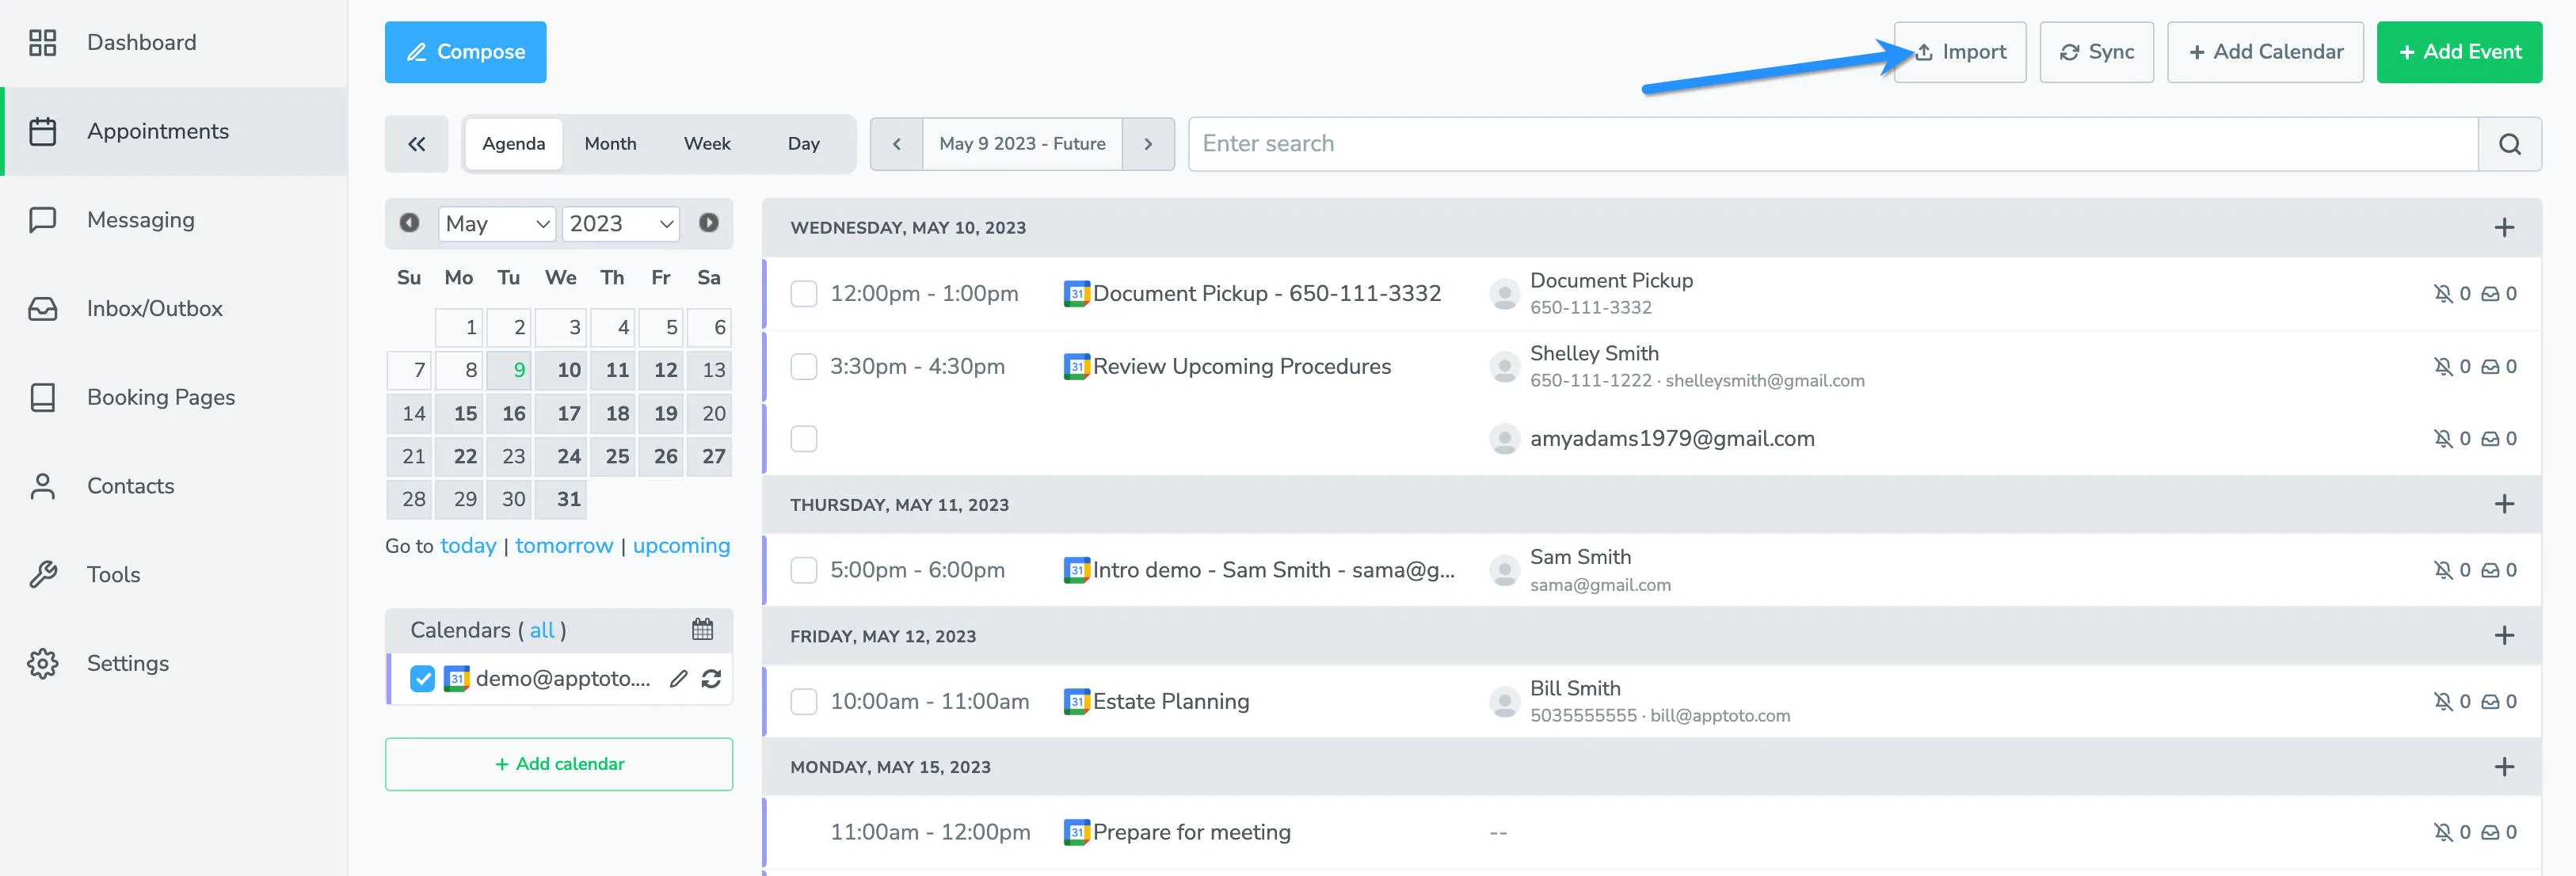The width and height of the screenshot is (2576, 876).
Task: Click the Add Event button
Action: pos(2459,51)
